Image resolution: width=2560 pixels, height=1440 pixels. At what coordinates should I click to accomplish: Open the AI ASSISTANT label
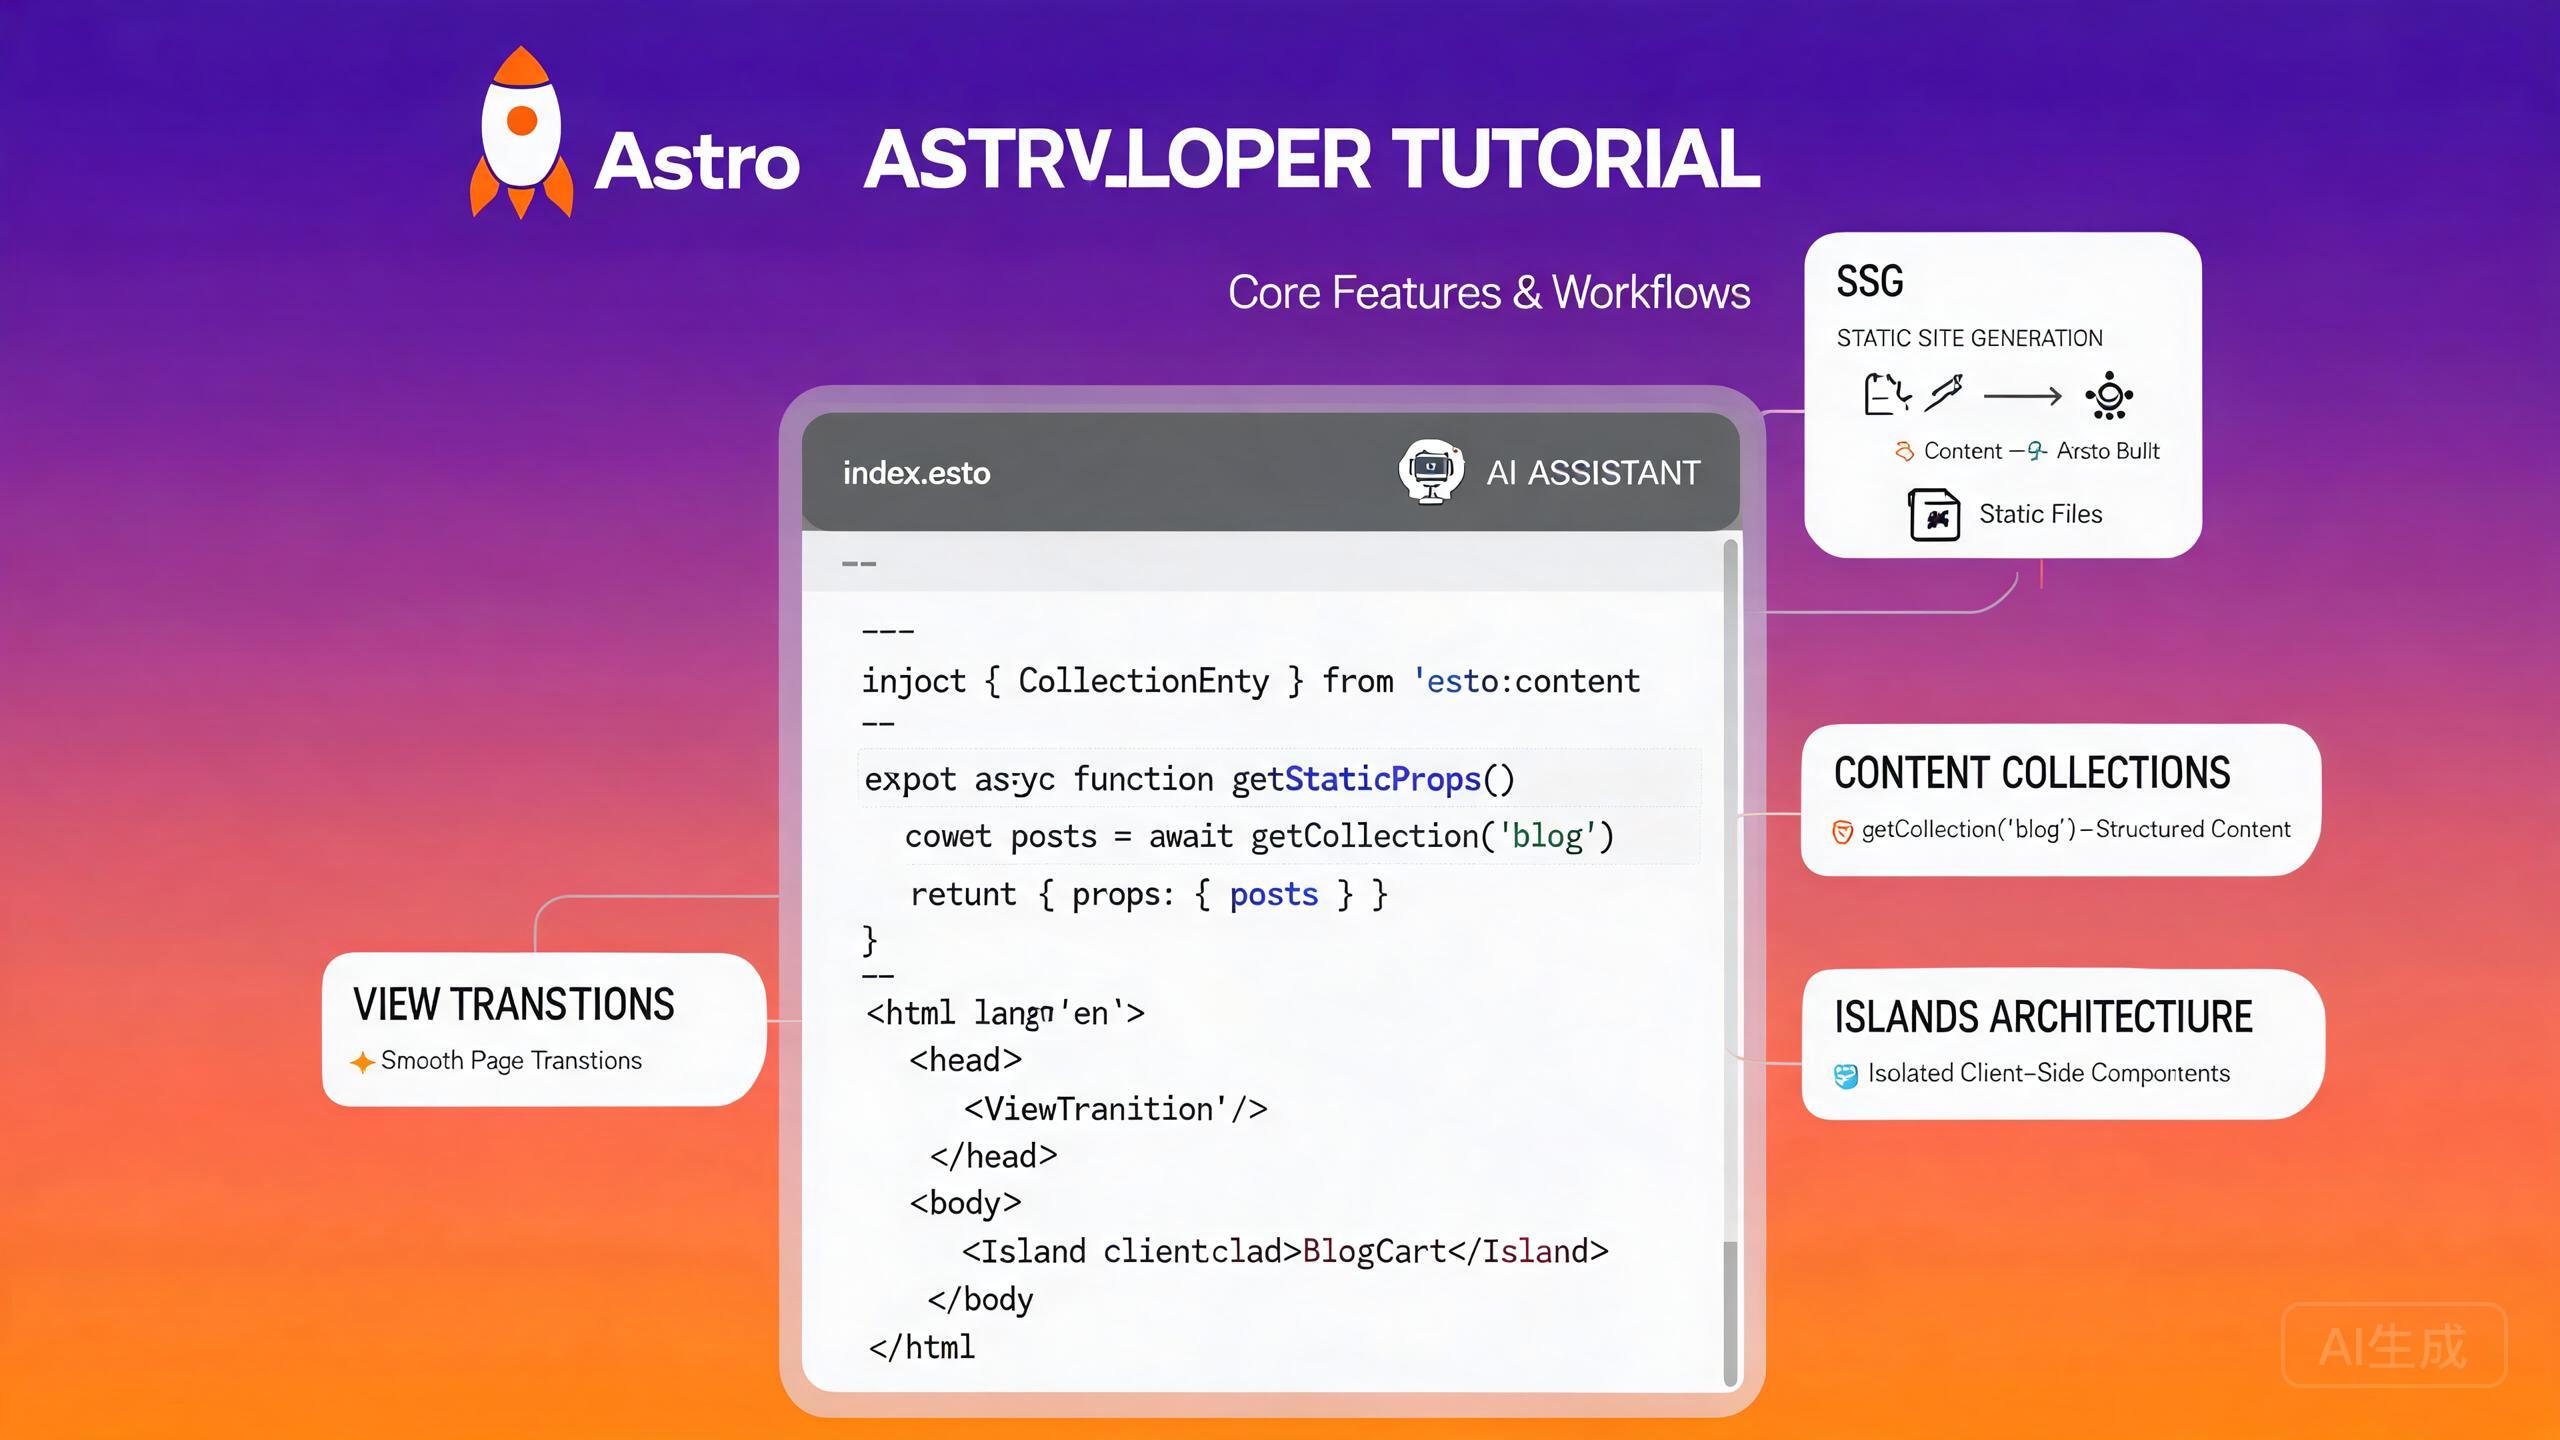click(x=1593, y=473)
